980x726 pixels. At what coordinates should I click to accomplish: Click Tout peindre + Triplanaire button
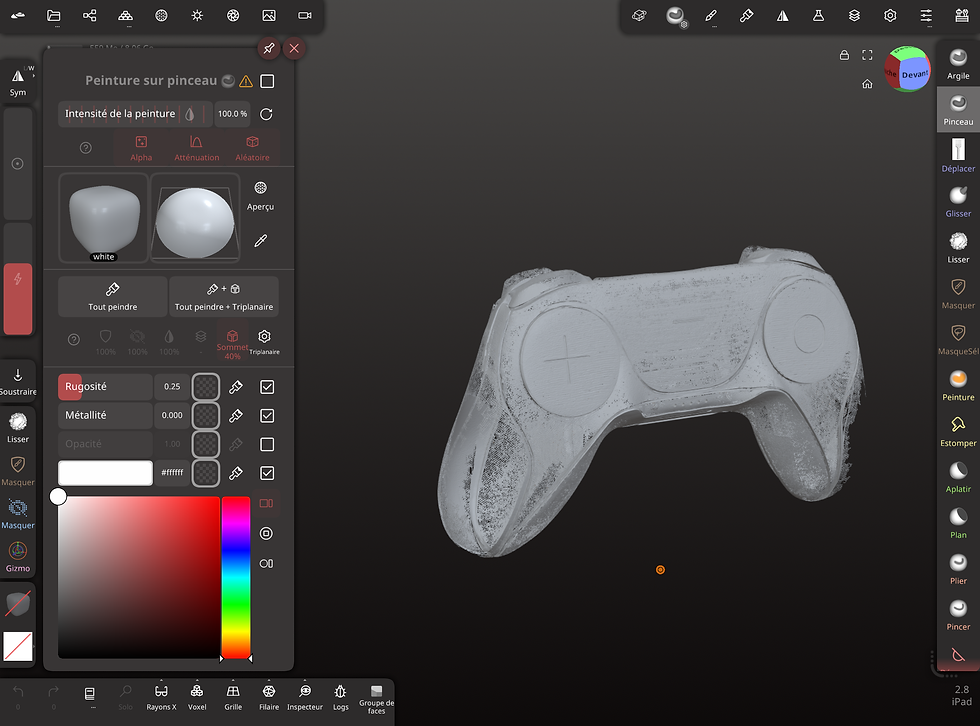(224, 297)
